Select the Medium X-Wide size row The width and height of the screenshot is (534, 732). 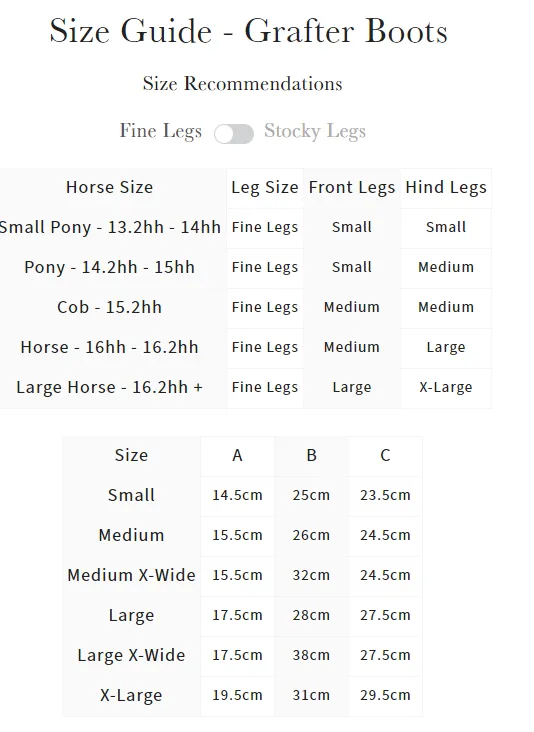point(242,575)
